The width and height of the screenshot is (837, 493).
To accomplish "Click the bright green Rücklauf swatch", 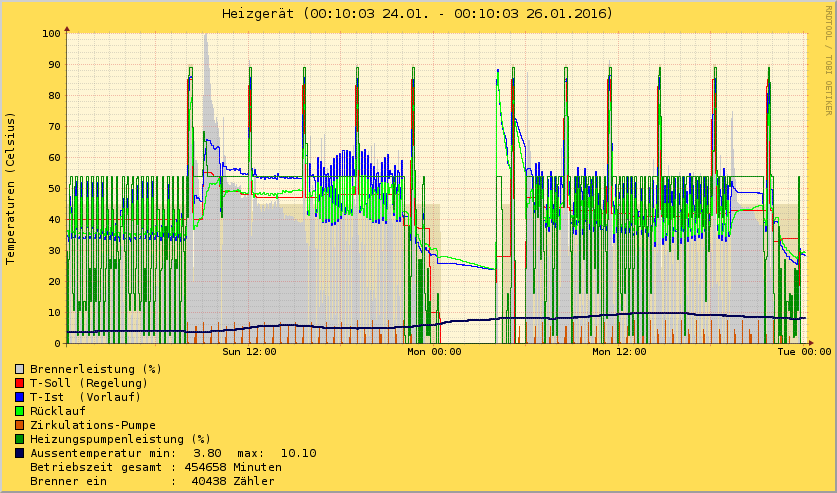I will click(x=20, y=411).
